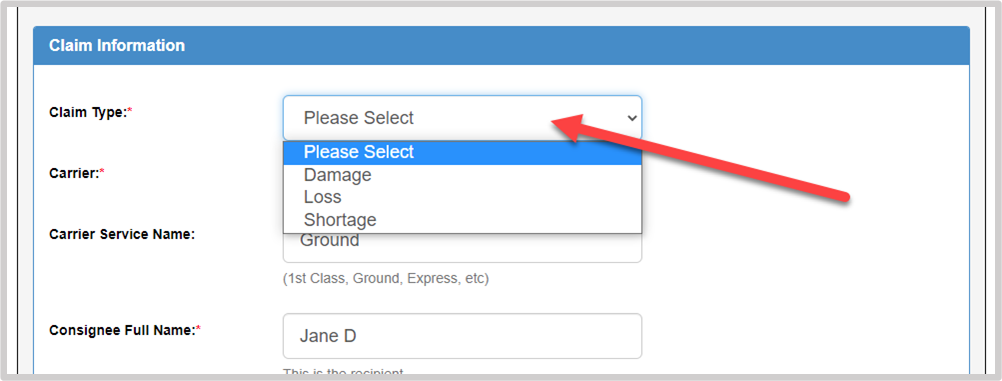1002x381 pixels.
Task: Focus the Carrier Service Name field containing Ground
Action: [462, 247]
